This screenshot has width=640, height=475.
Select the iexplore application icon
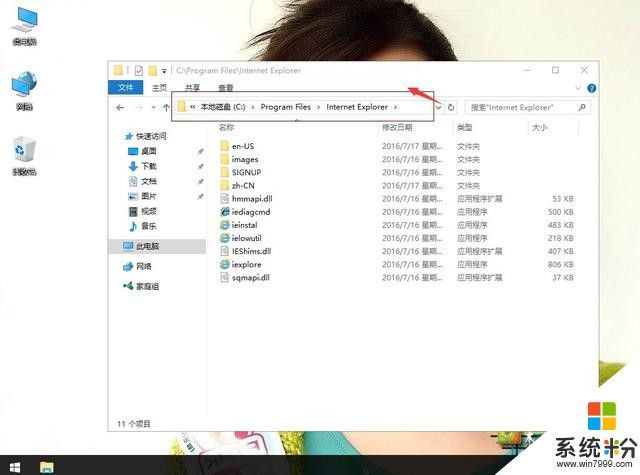224,264
